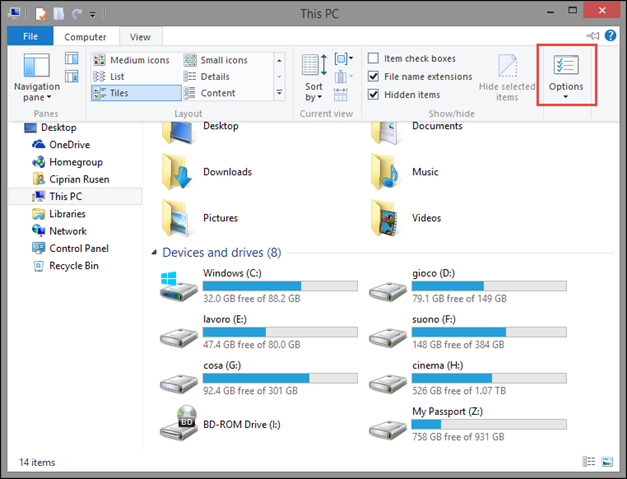Screen dimensions: 627x479
Task: Select Ciprian Rusen user folder
Action: tap(71, 179)
